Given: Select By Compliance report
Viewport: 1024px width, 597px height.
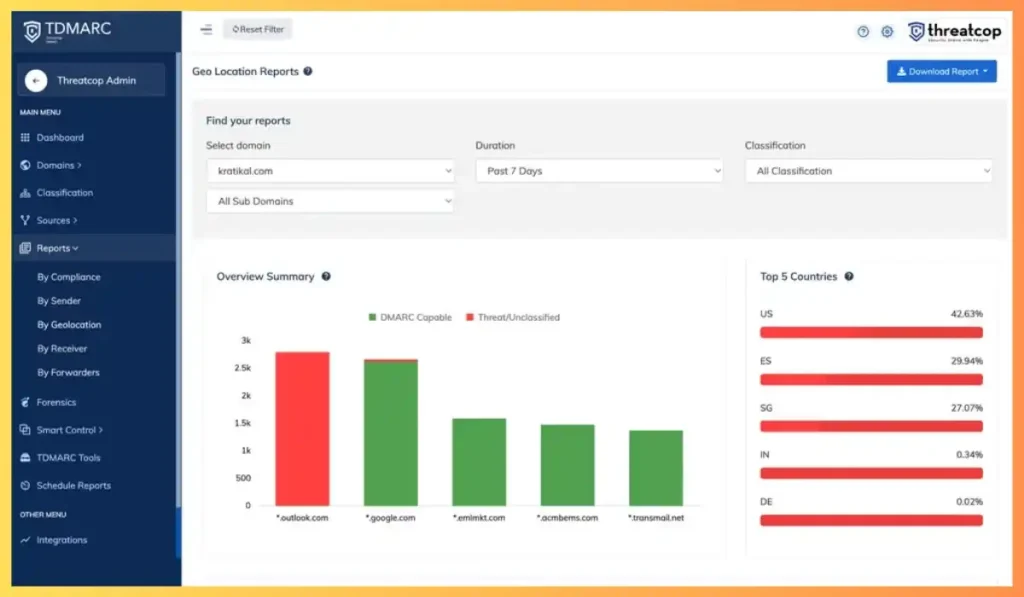Looking at the screenshot, I should [69, 277].
